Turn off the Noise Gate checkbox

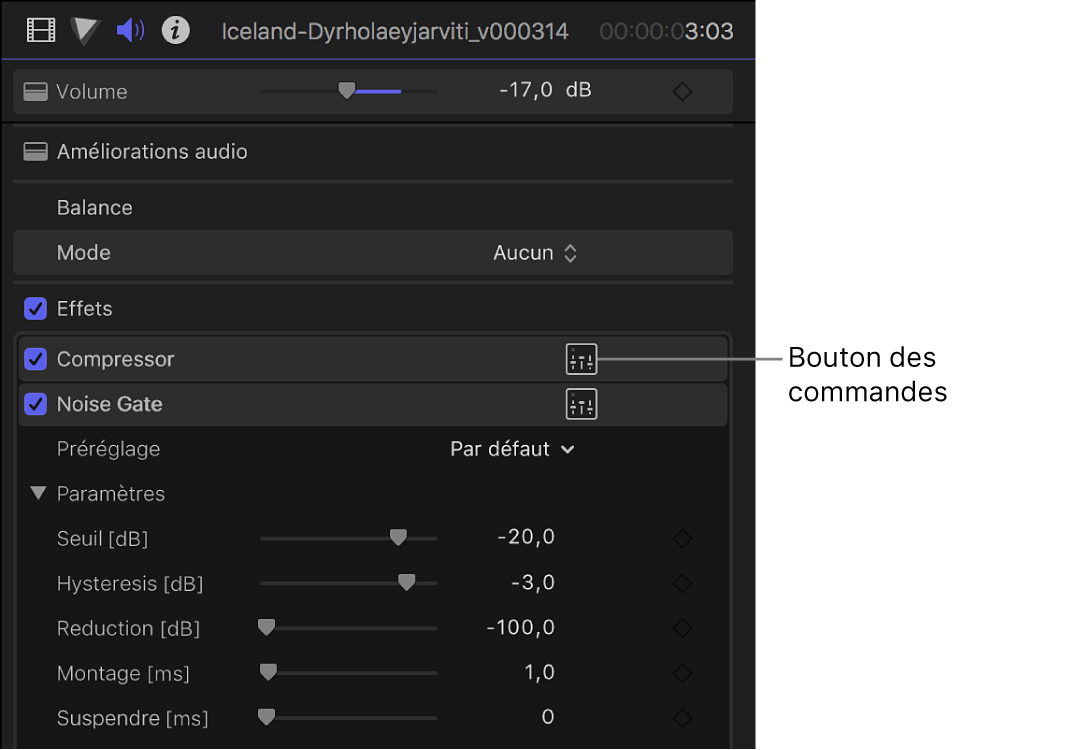click(36, 404)
